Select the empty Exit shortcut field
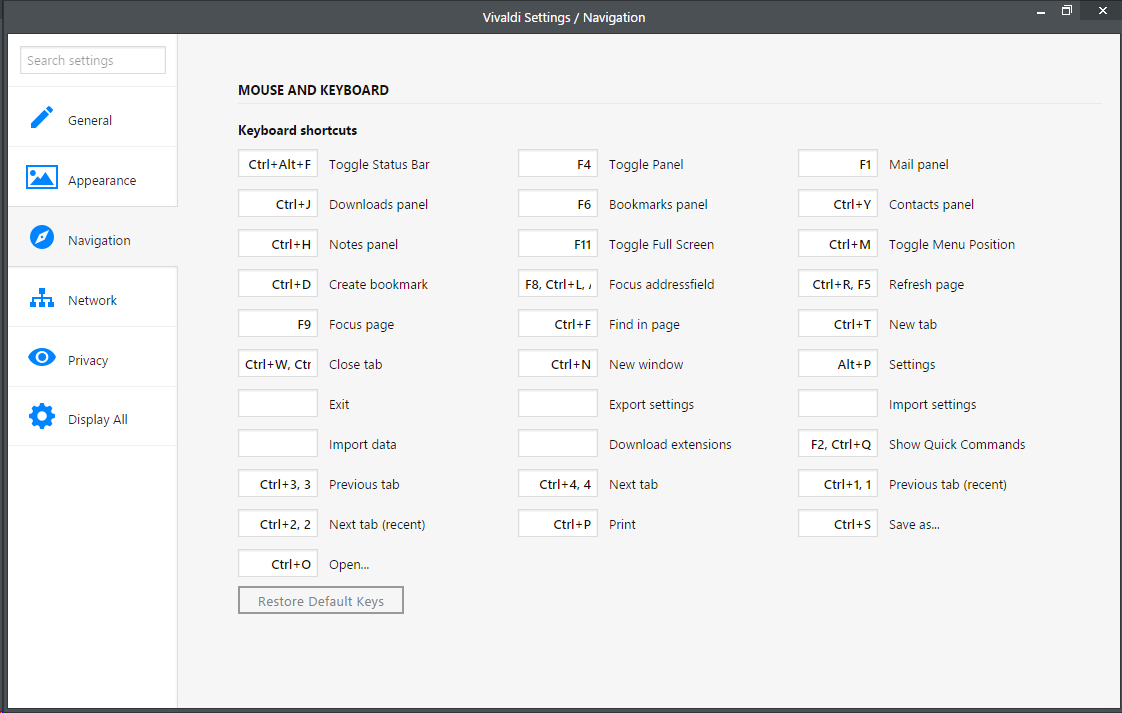The height and width of the screenshot is (713, 1122). [278, 404]
